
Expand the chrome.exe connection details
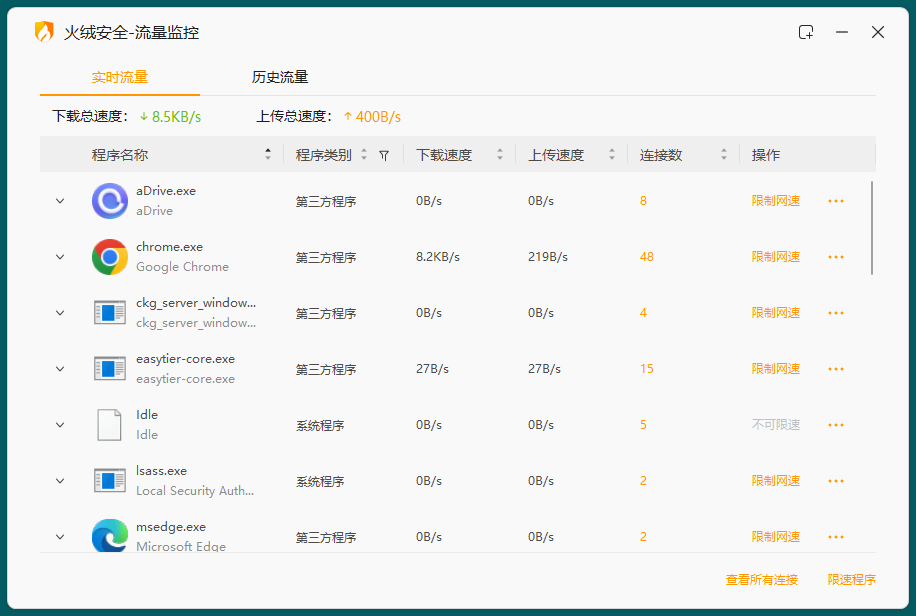point(60,257)
